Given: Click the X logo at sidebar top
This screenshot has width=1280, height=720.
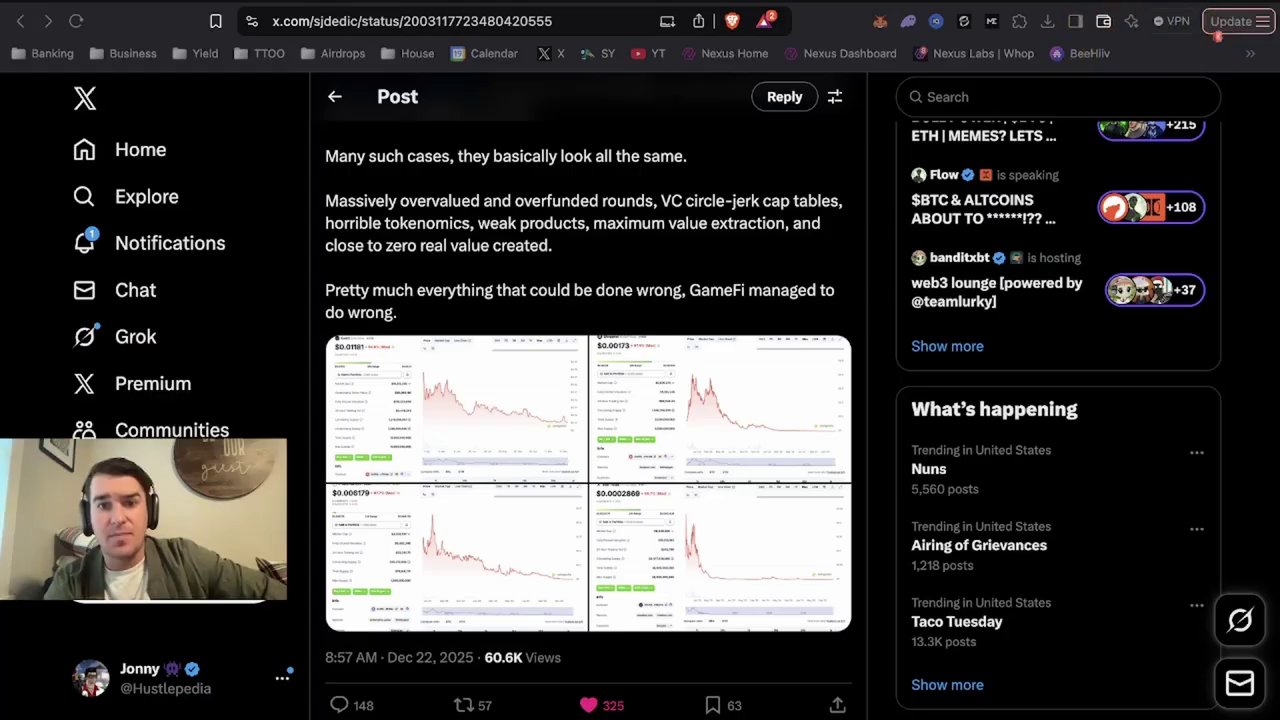Looking at the screenshot, I should point(85,97).
